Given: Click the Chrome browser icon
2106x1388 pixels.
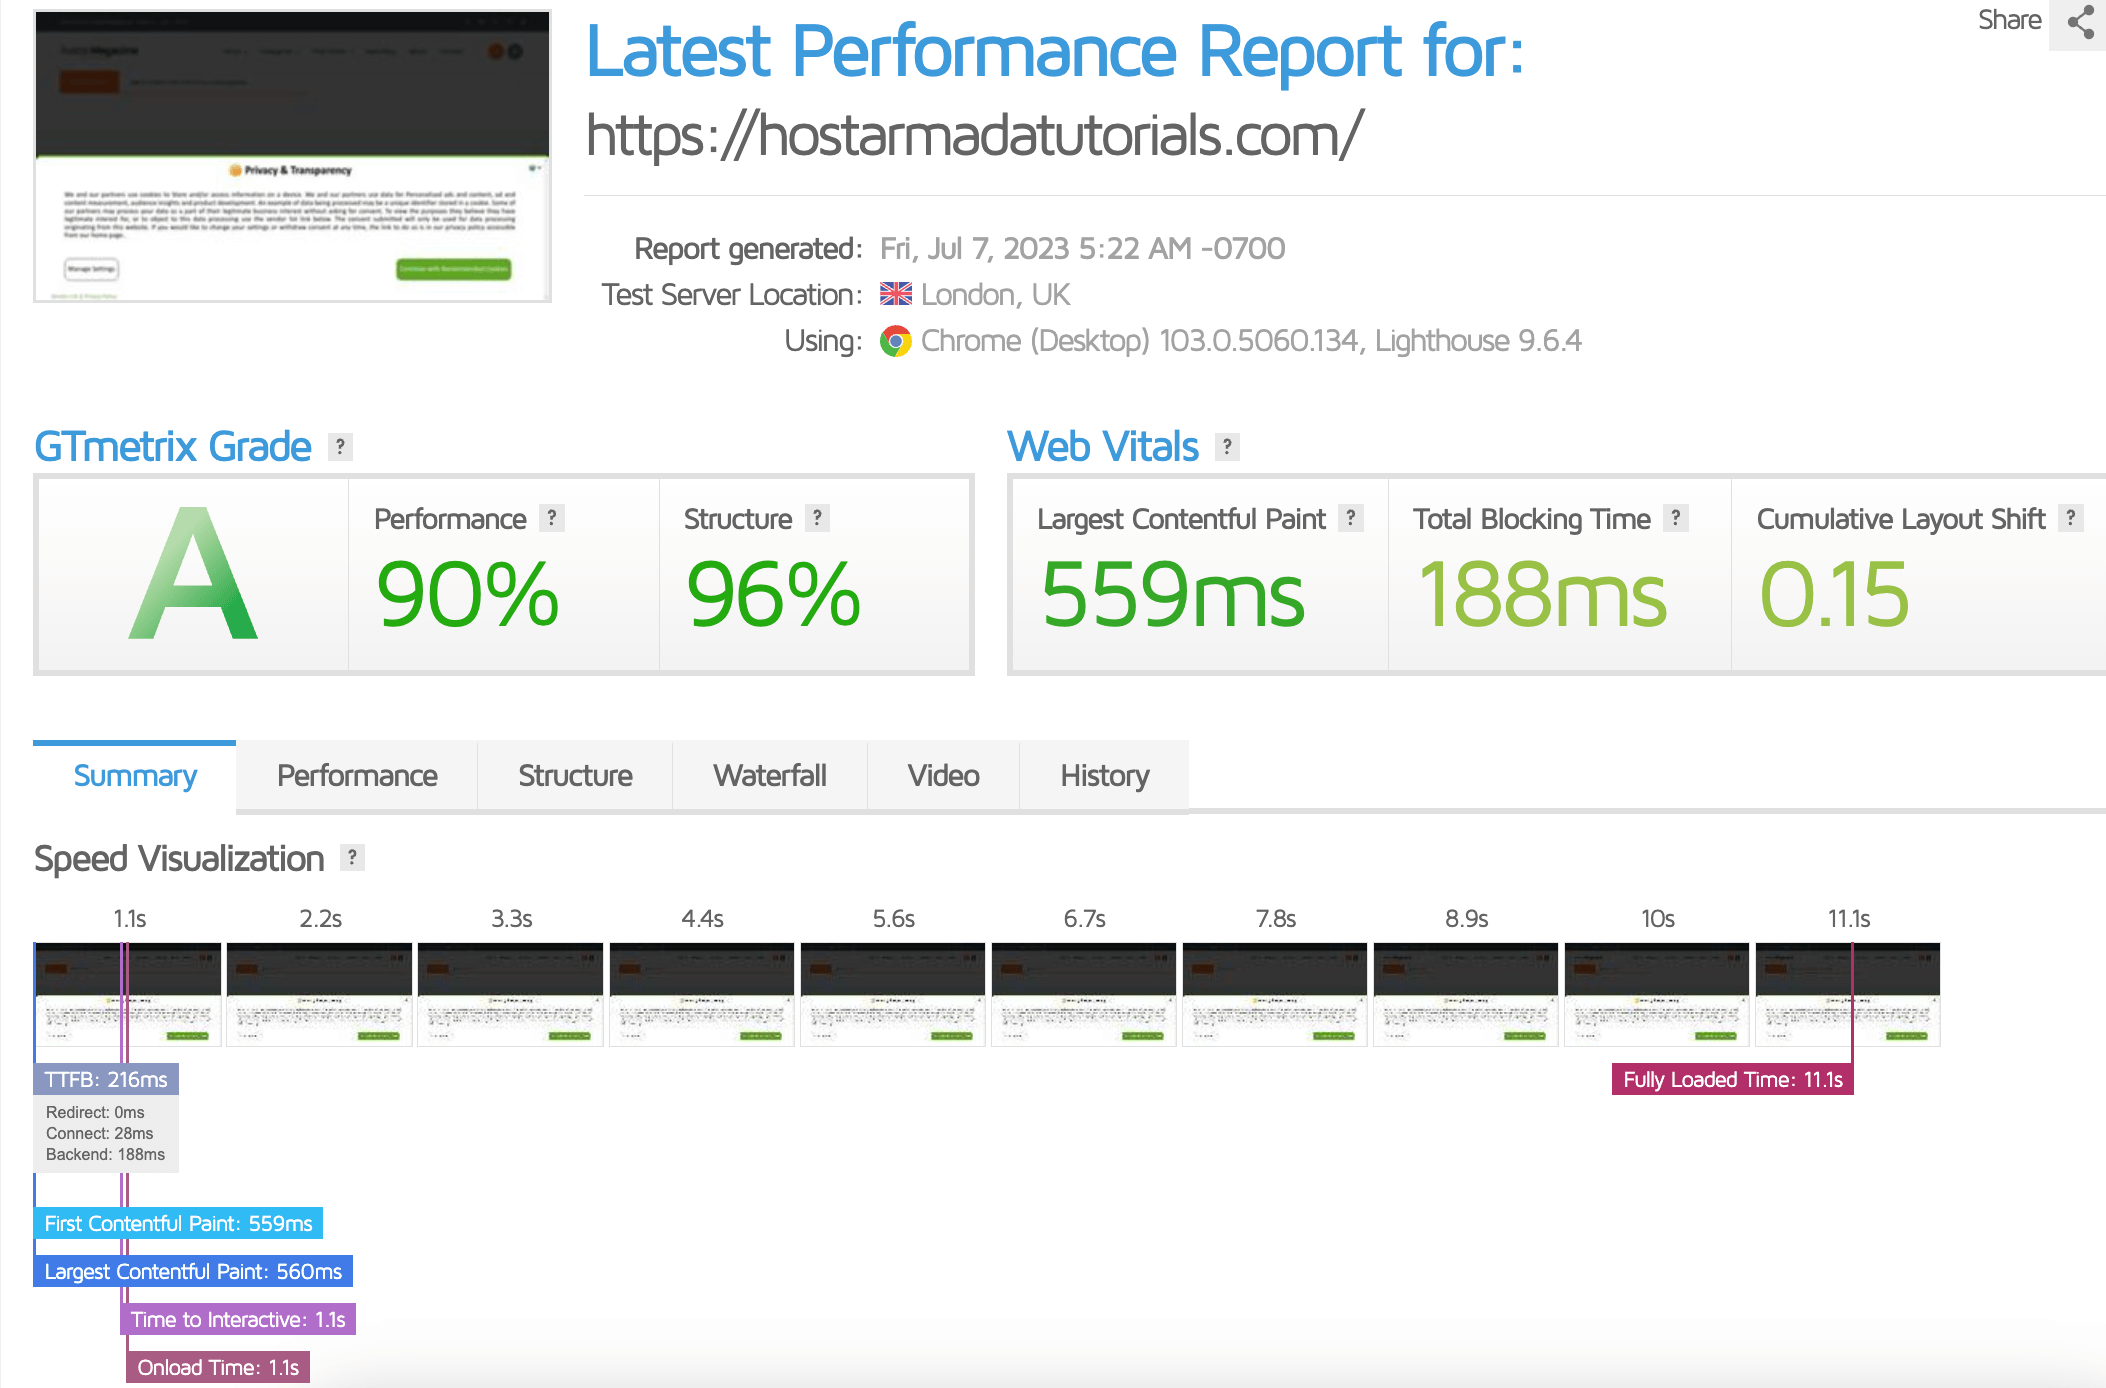Looking at the screenshot, I should click(x=895, y=341).
